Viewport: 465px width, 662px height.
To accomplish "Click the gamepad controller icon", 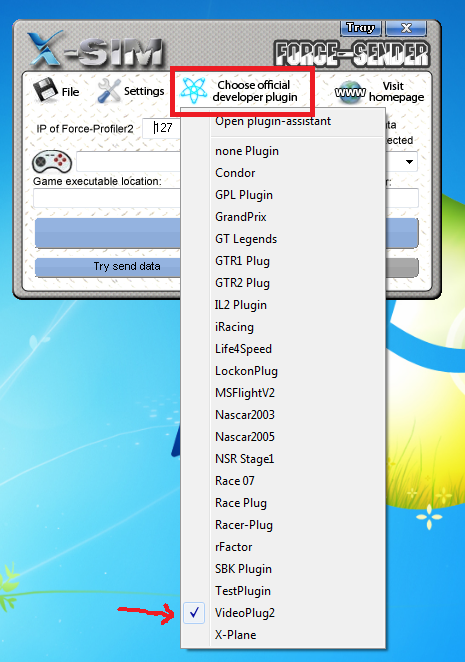I will pyautogui.click(x=52, y=162).
